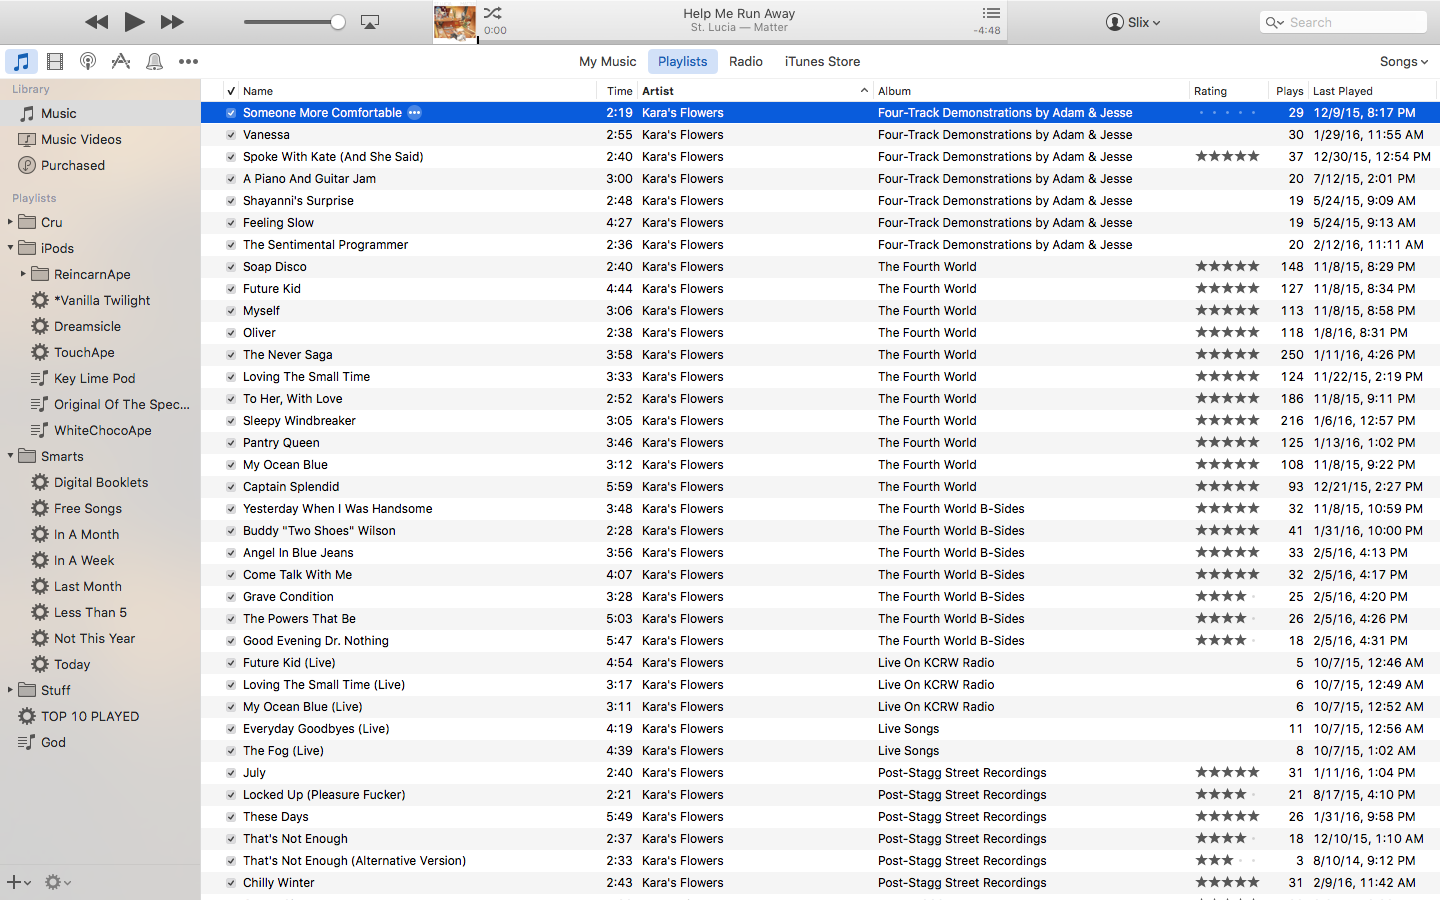Image resolution: width=1440 pixels, height=900 pixels.
Task: Open the Songs view dropdown
Action: (x=1404, y=62)
